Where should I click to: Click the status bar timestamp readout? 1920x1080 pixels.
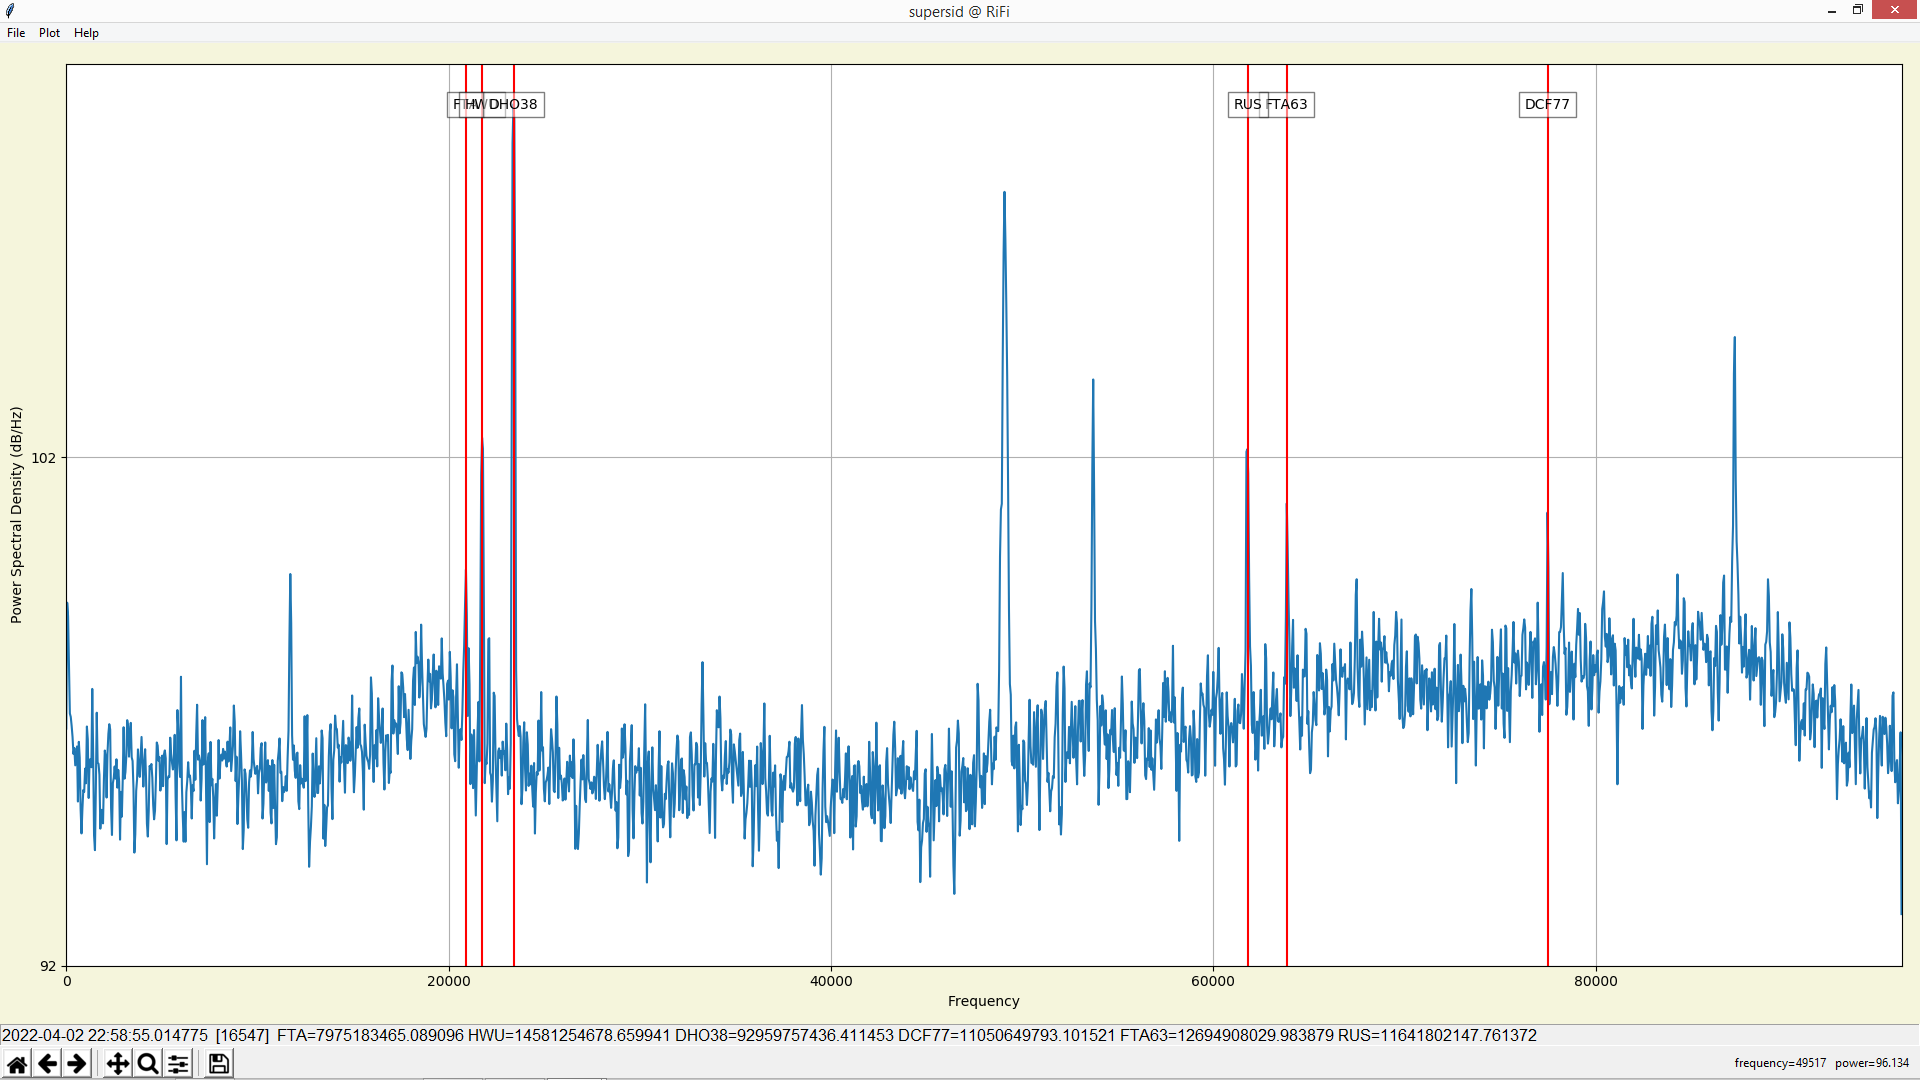pos(105,1035)
